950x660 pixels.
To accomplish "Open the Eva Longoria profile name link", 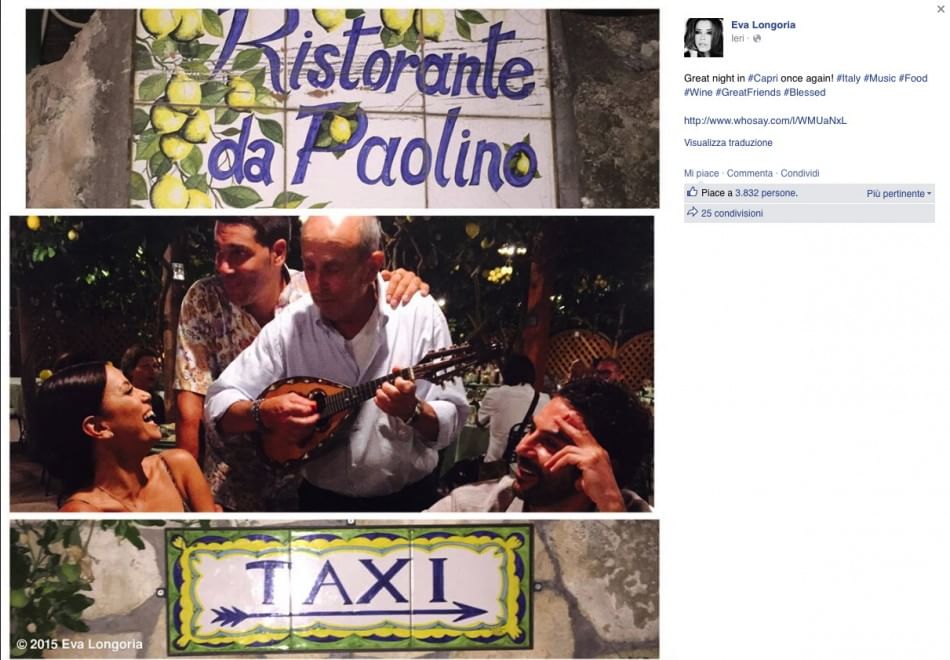I will coord(763,25).
